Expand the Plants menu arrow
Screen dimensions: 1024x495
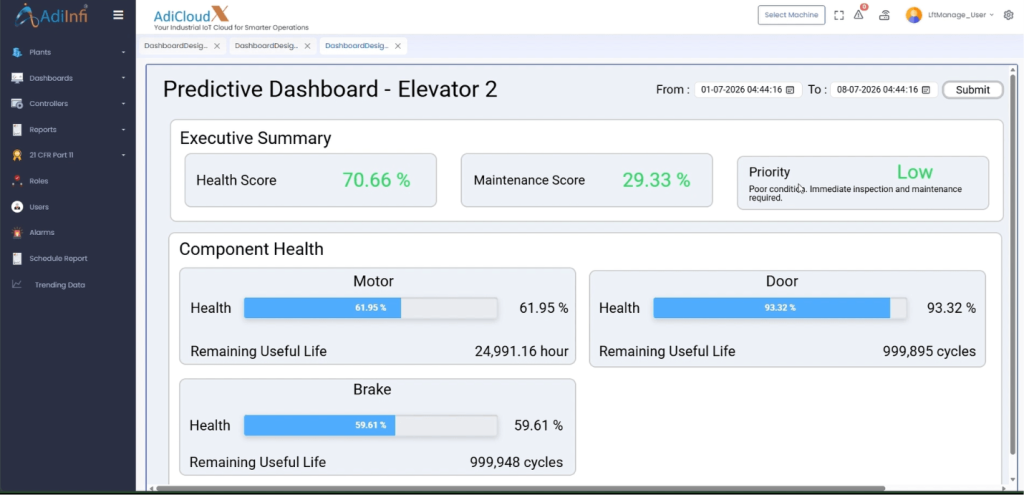coord(123,52)
